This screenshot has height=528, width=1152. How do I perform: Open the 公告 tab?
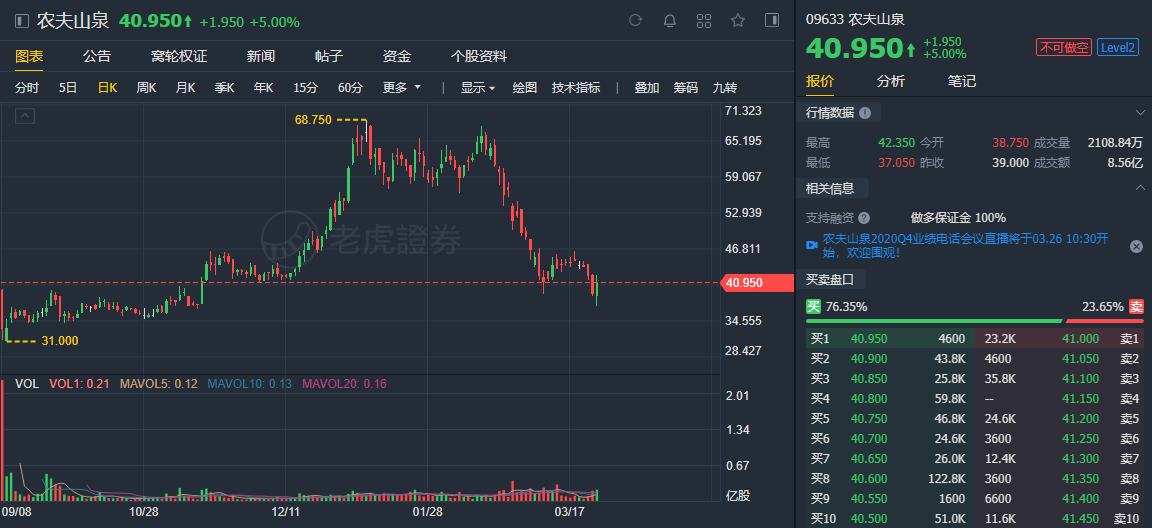coord(97,57)
